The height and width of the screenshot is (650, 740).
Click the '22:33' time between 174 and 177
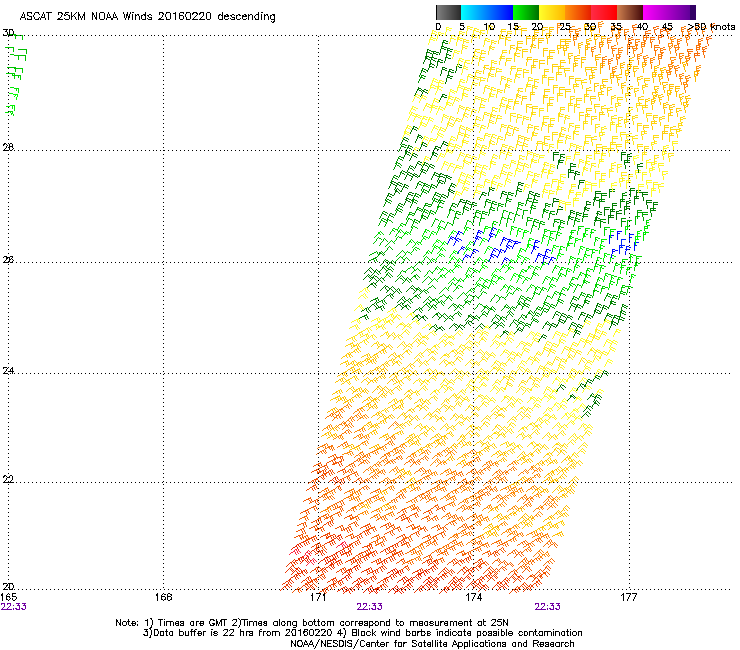point(547,607)
